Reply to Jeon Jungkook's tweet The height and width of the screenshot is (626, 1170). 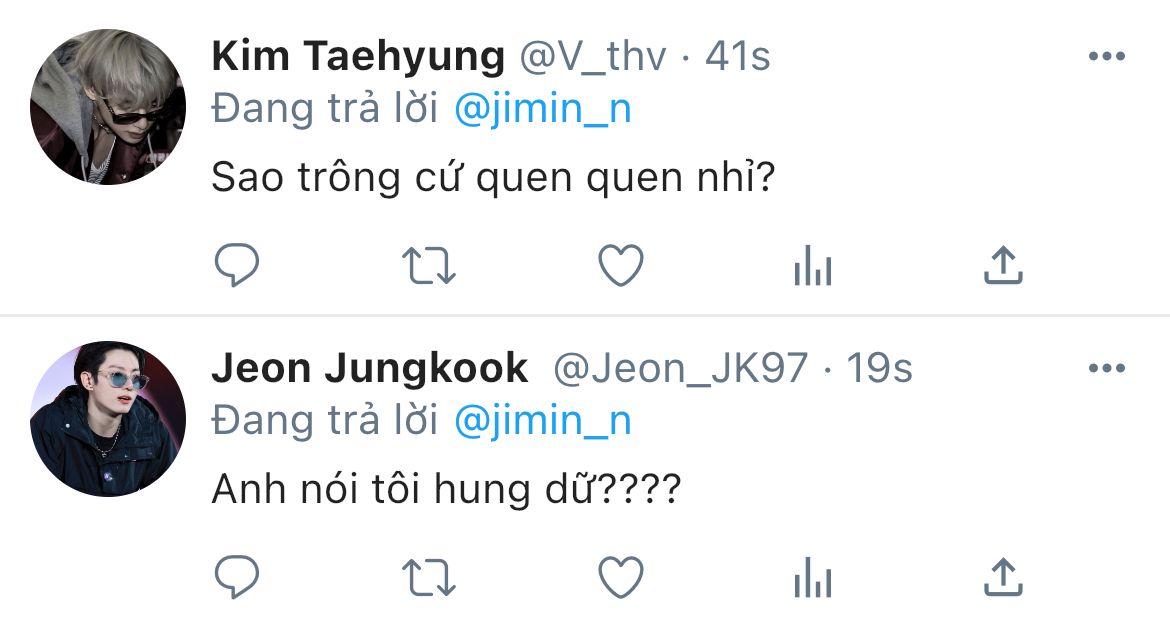point(237,577)
